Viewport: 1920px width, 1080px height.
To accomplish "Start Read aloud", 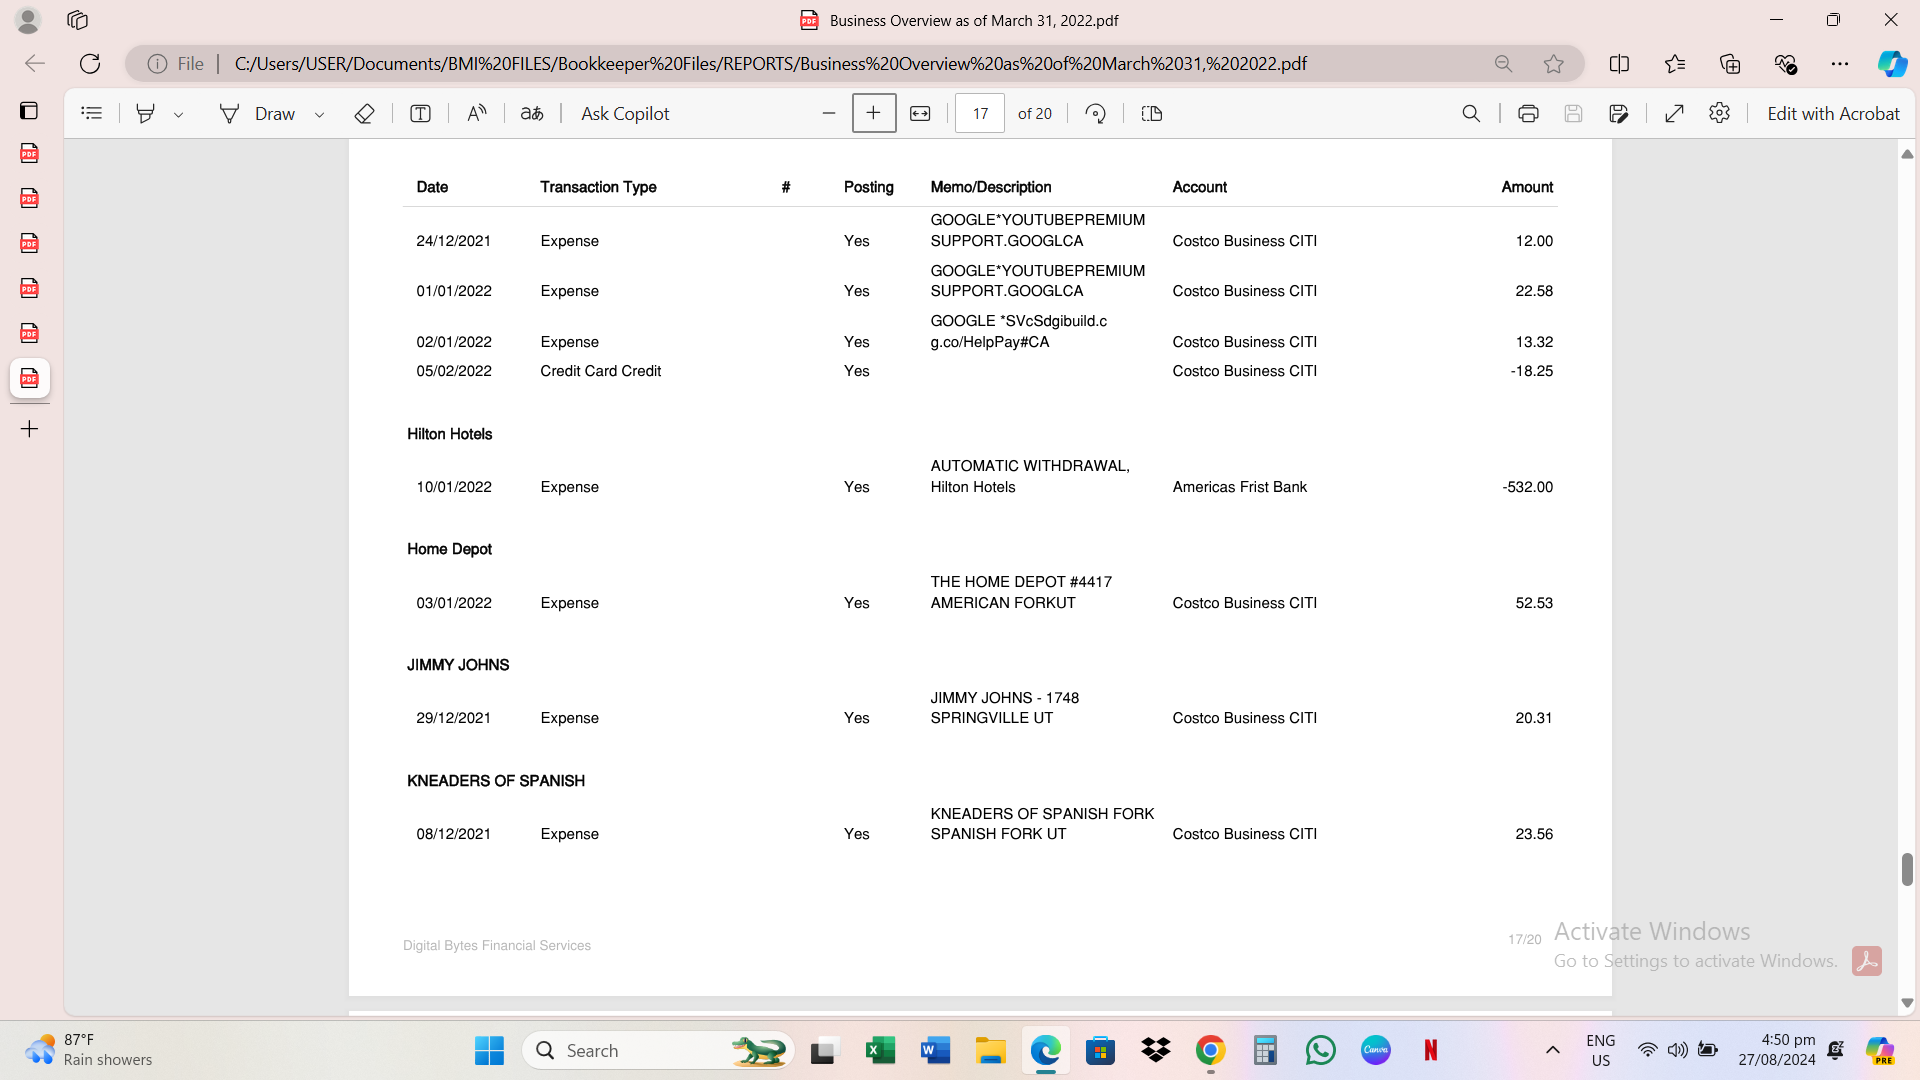I will coord(477,114).
